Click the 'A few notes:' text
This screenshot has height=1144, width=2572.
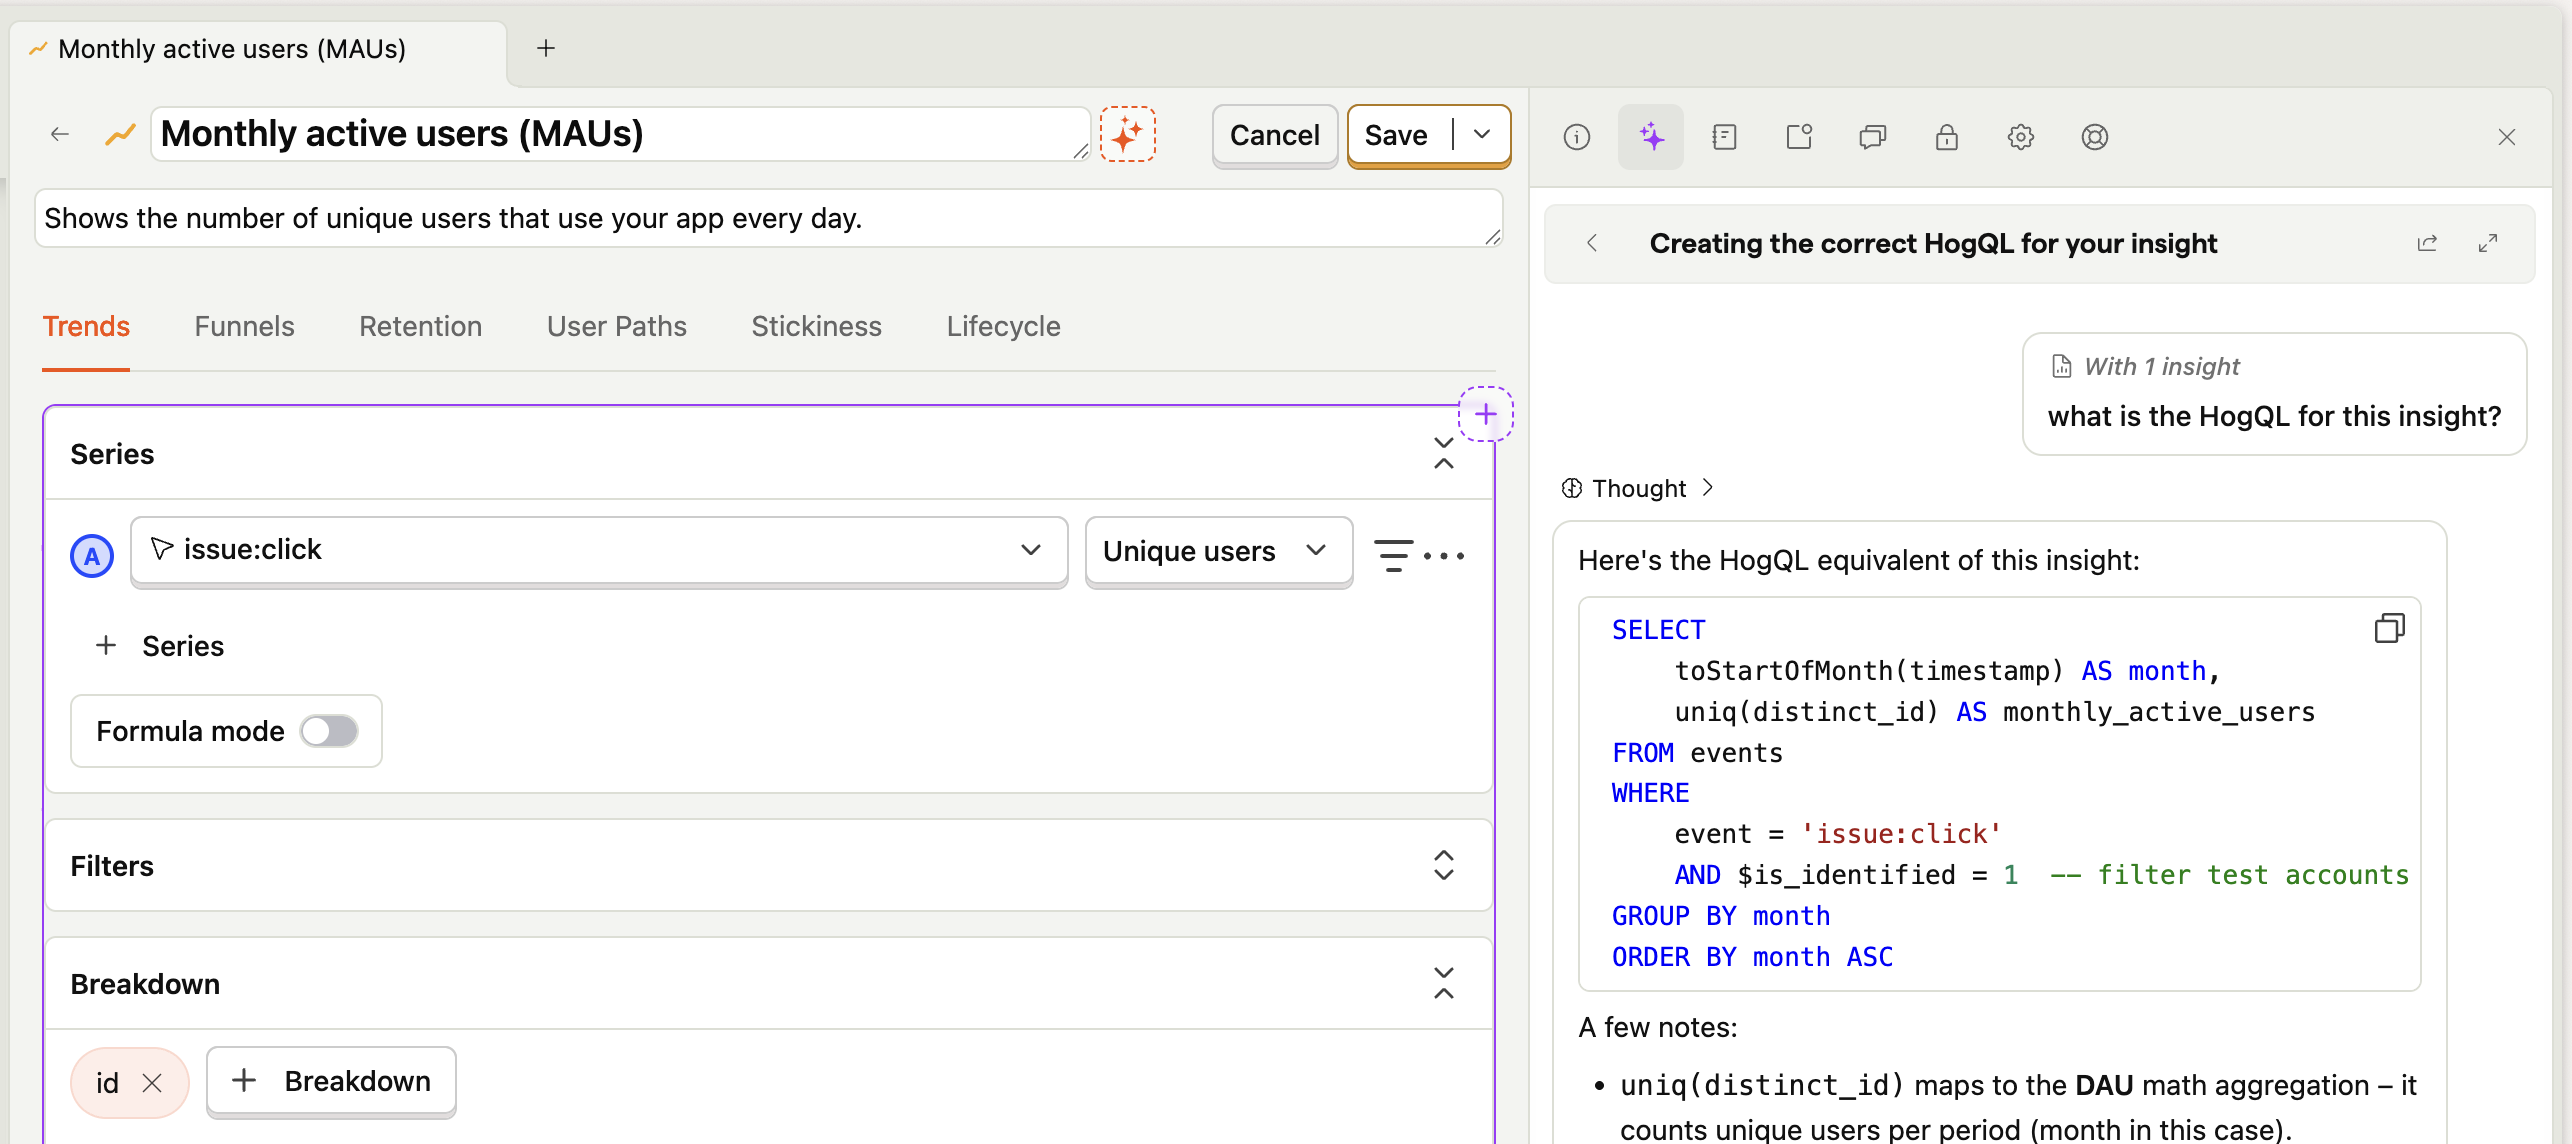(x=1658, y=1027)
